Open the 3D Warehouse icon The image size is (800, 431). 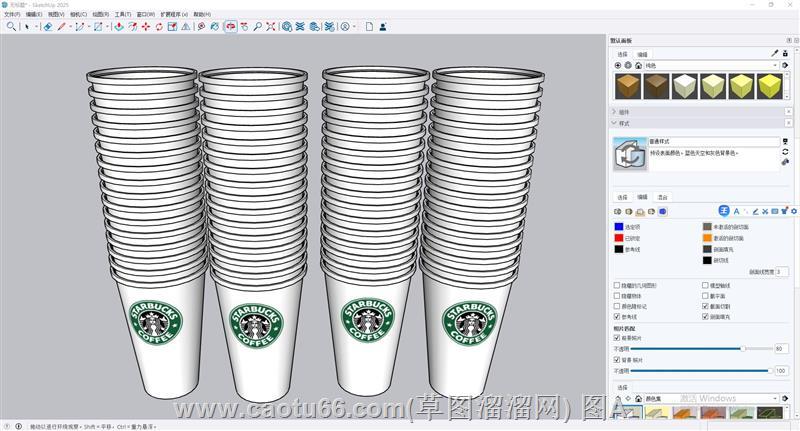tap(287, 27)
